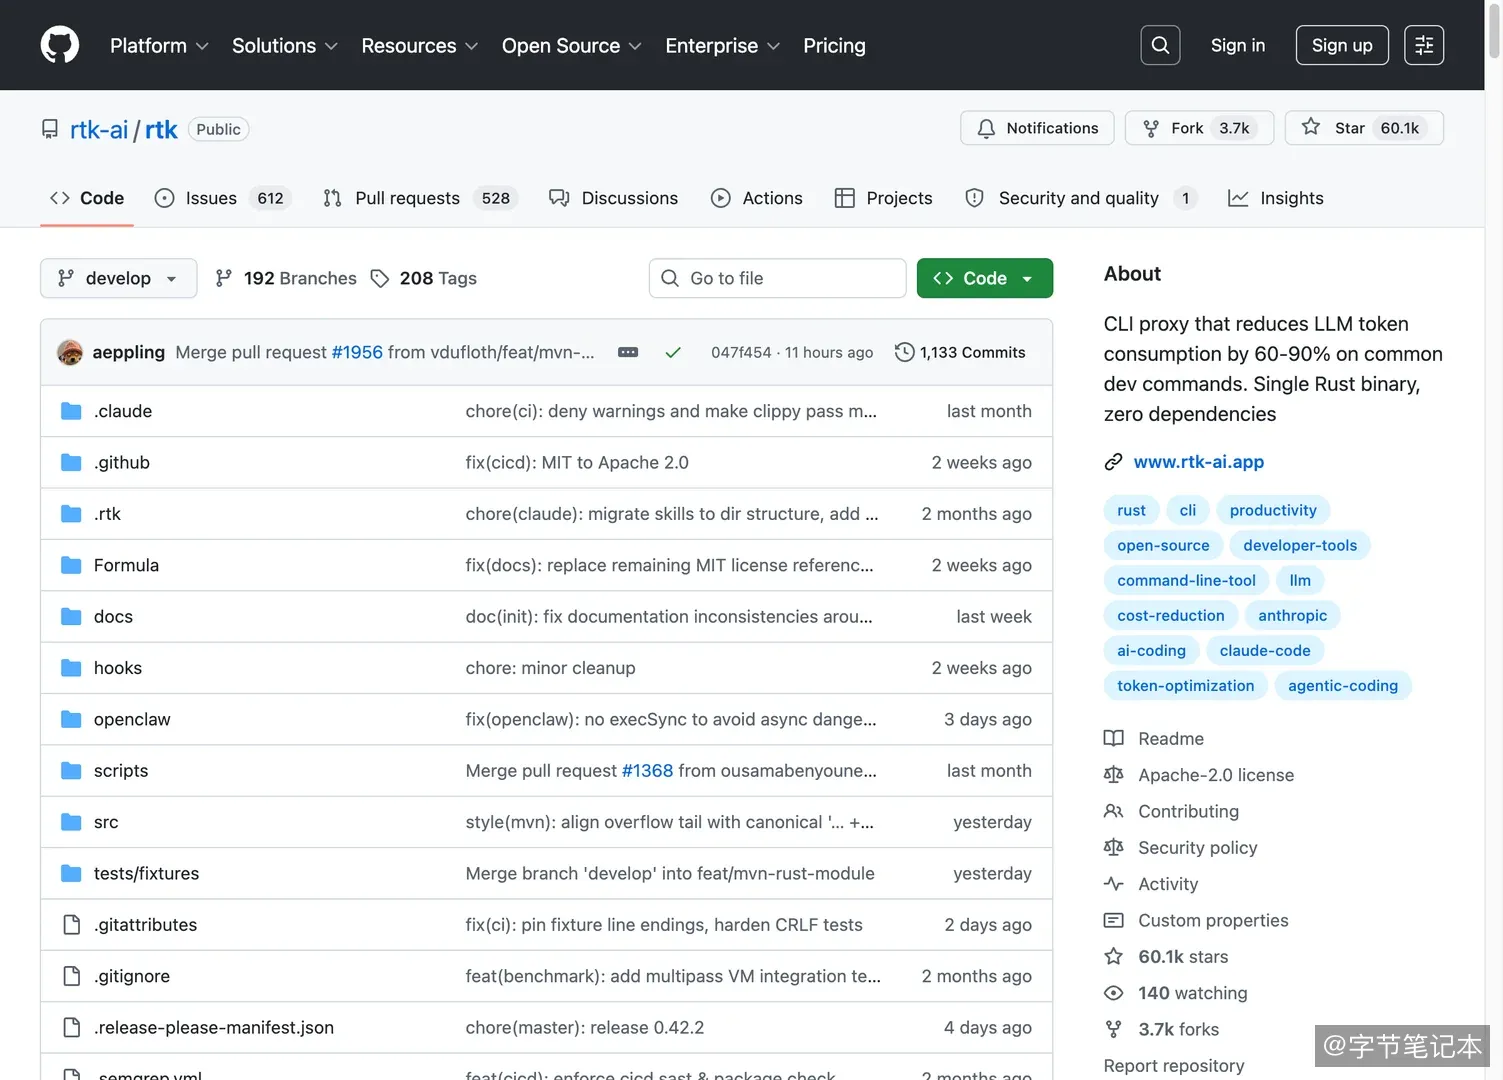1503x1080 pixels.
Task: Click the Notifications bell icon
Action: [986, 128]
